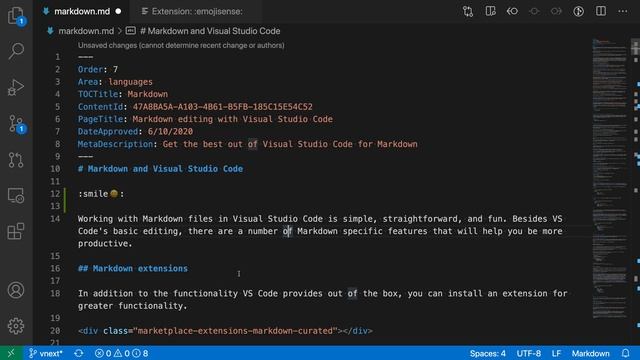The image size is (640, 360).
Task: Click the 'DateApproved' key on line 7
Action: 108,132
